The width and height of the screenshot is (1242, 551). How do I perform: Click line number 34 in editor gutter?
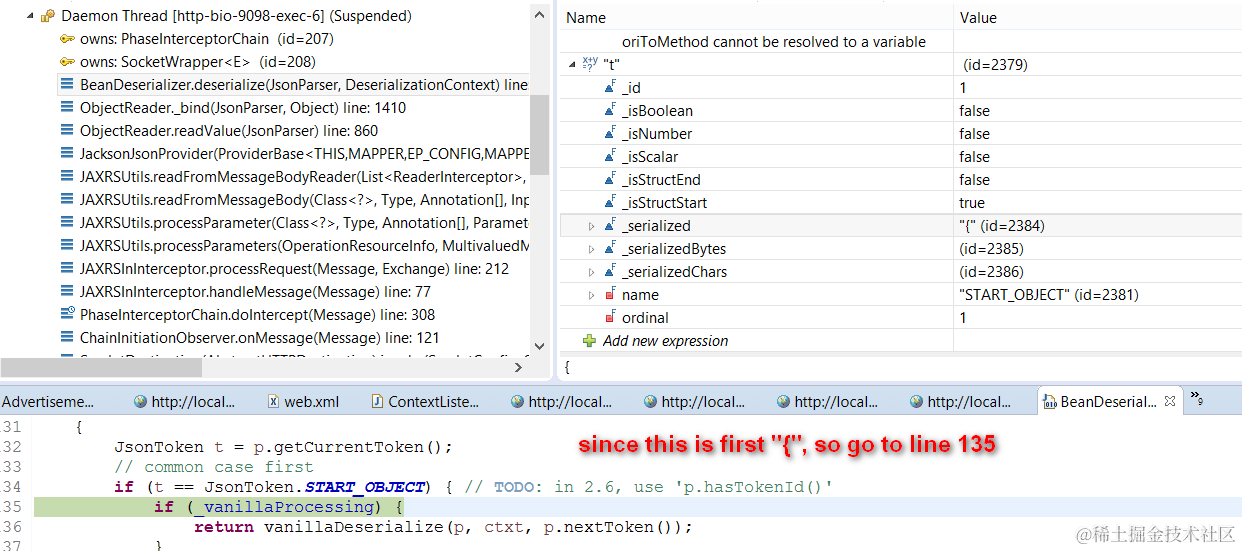point(11,487)
